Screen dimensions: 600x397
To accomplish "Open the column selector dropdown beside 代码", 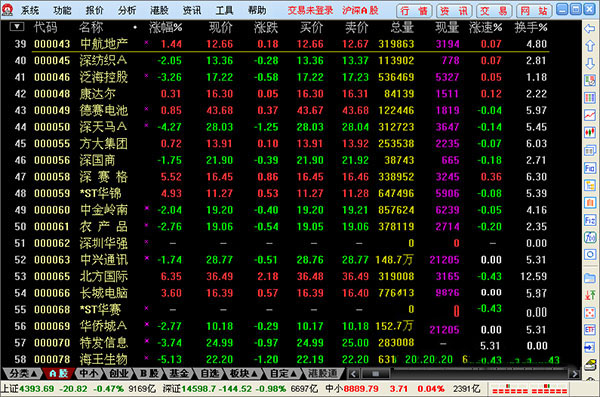I will (16, 27).
